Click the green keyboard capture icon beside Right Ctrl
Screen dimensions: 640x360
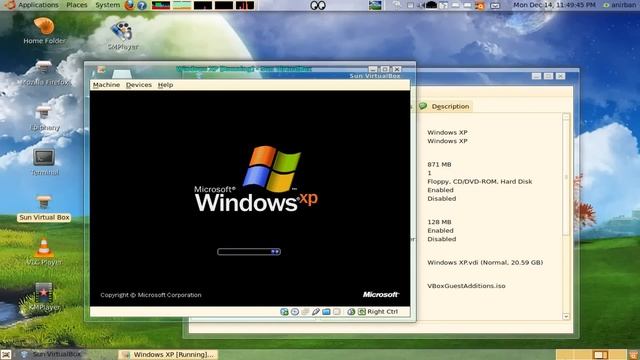[362, 312]
